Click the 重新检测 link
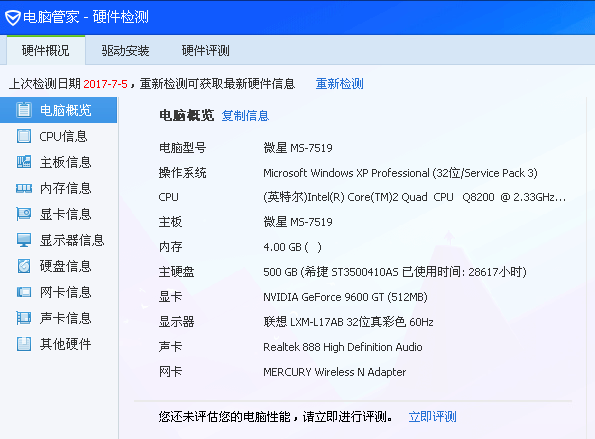 pos(340,83)
